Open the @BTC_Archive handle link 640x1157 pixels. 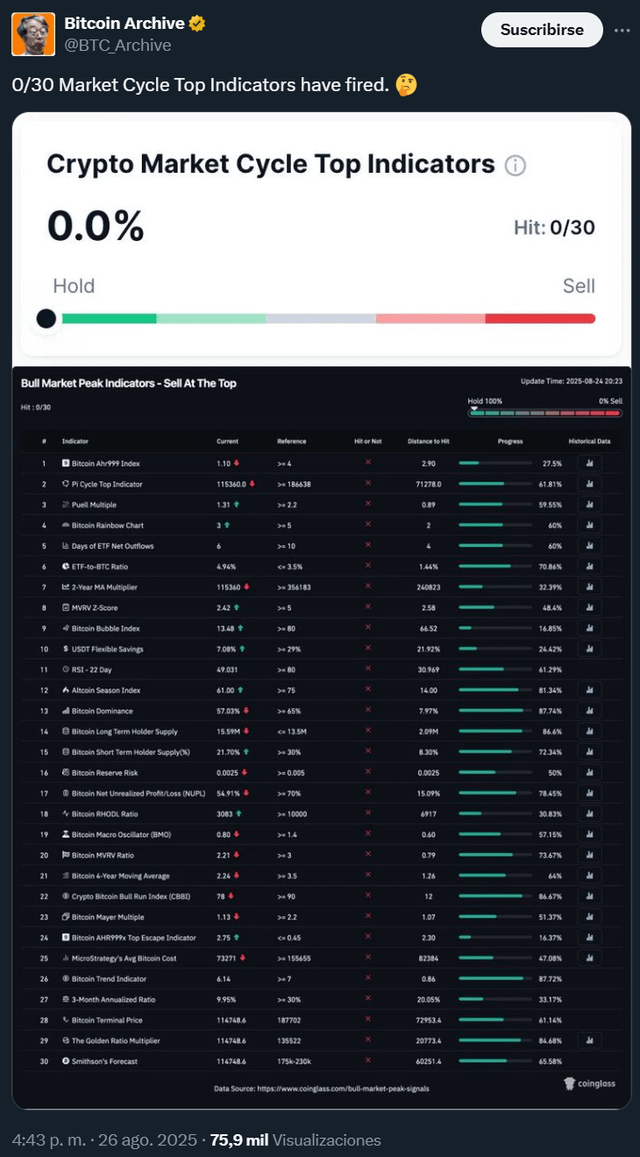pyautogui.click(x=117, y=46)
